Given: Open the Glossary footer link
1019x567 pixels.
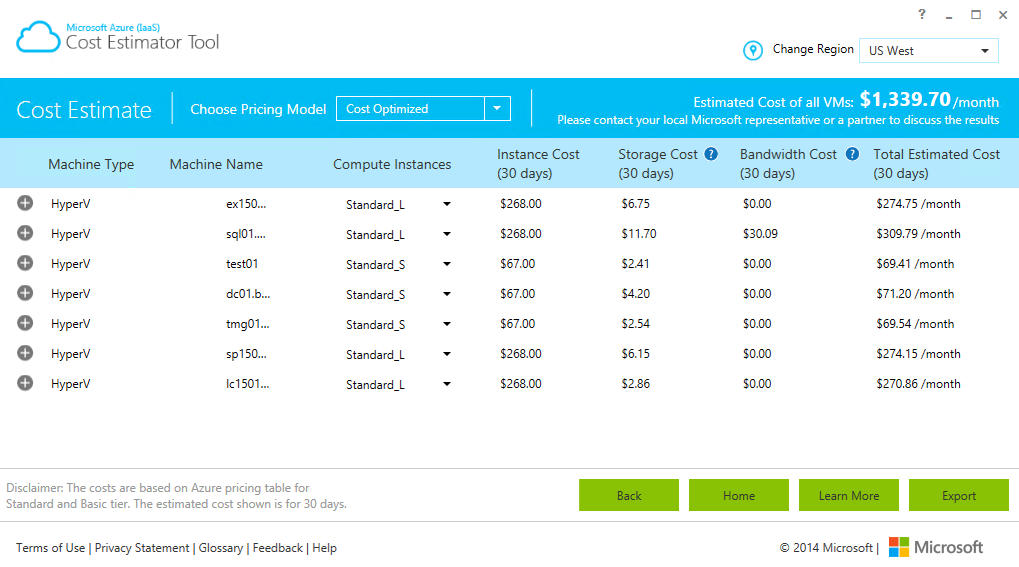Looking at the screenshot, I should coord(221,548).
